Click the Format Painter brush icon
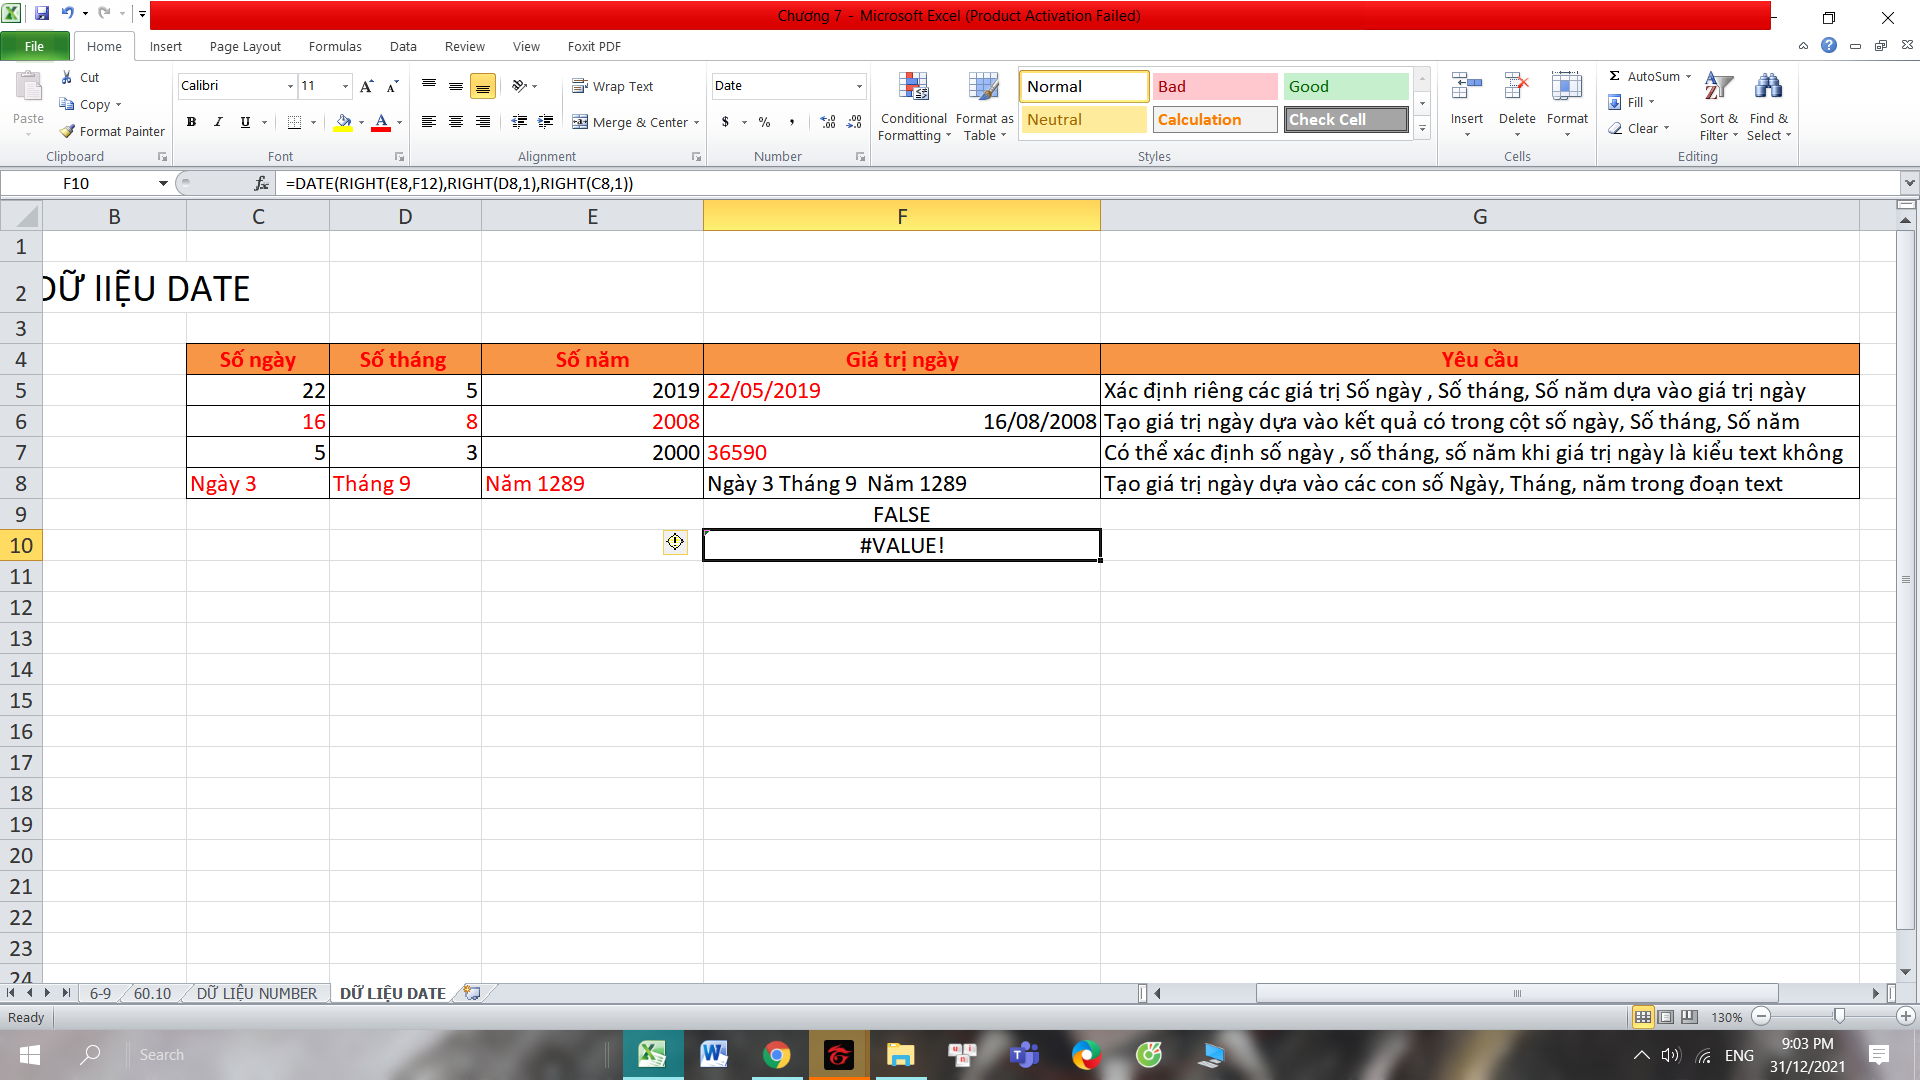 (x=67, y=131)
